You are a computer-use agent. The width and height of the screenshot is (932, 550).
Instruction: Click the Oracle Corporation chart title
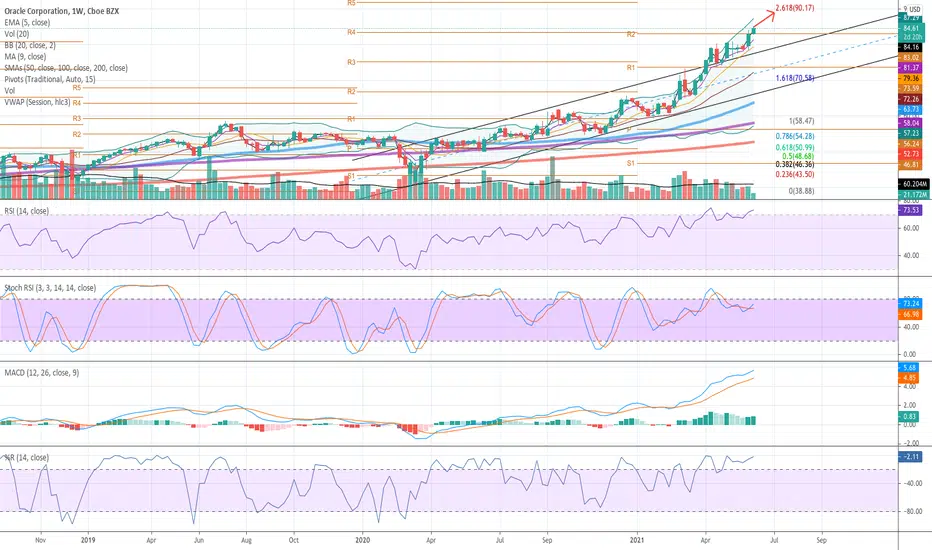coord(62,11)
